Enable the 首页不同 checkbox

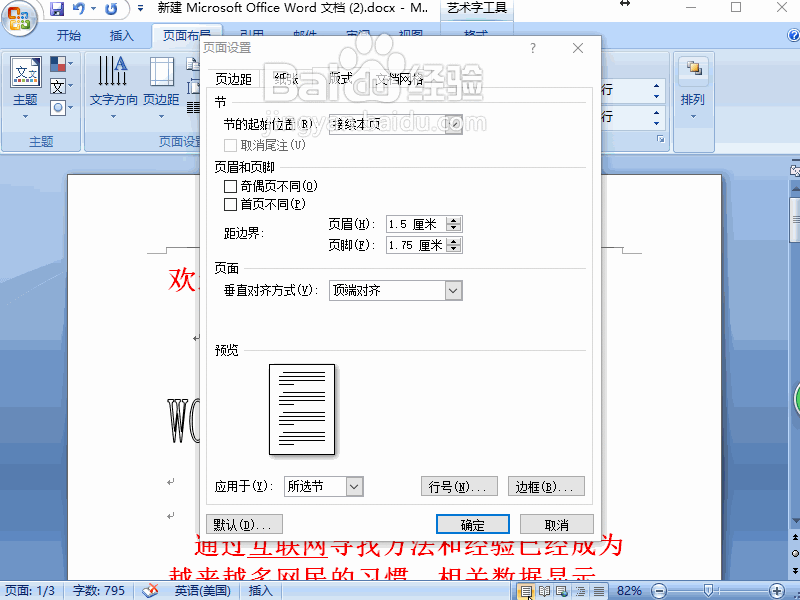230,205
